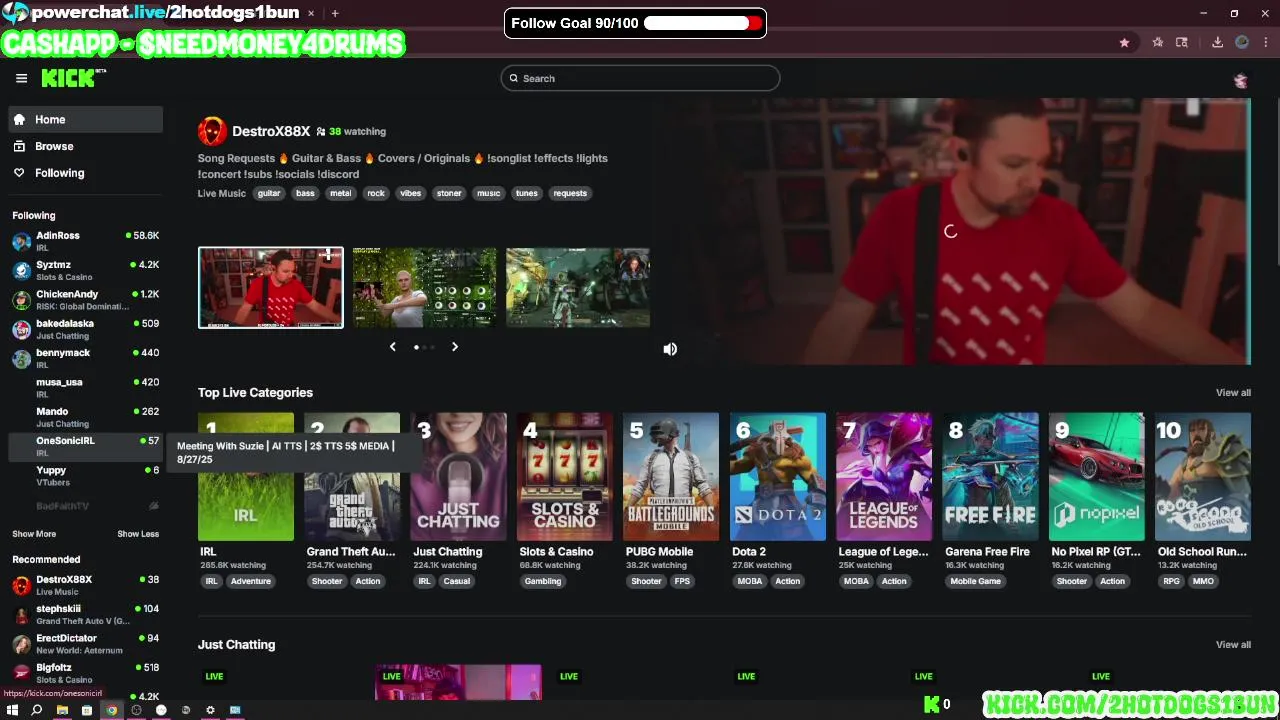Open Chrome from the taskbar
The width and height of the screenshot is (1280, 720).
[x=111, y=710]
